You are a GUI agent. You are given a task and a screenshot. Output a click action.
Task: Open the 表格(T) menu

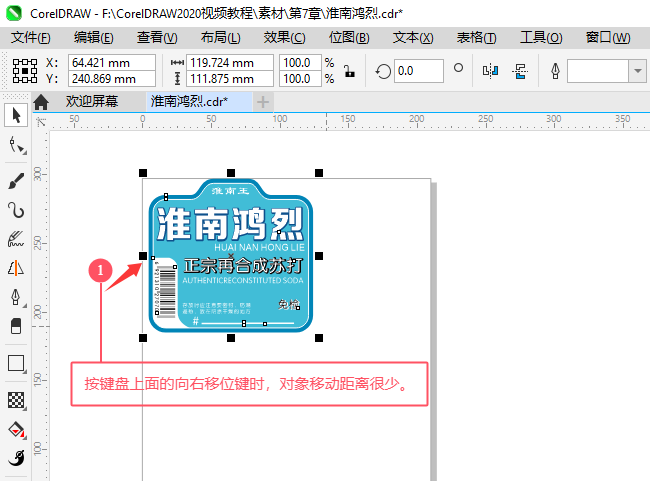coord(476,38)
